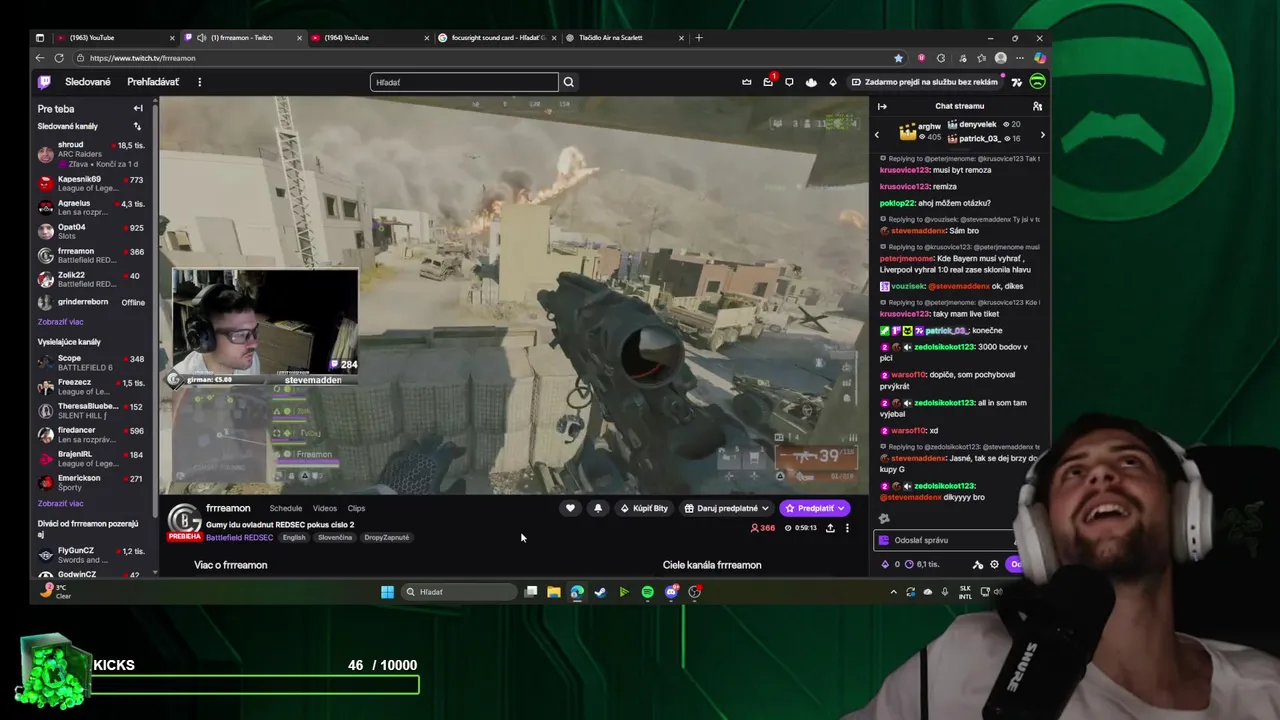Open the chat community users icon
This screenshot has width=1280, height=720.
coord(1037,106)
